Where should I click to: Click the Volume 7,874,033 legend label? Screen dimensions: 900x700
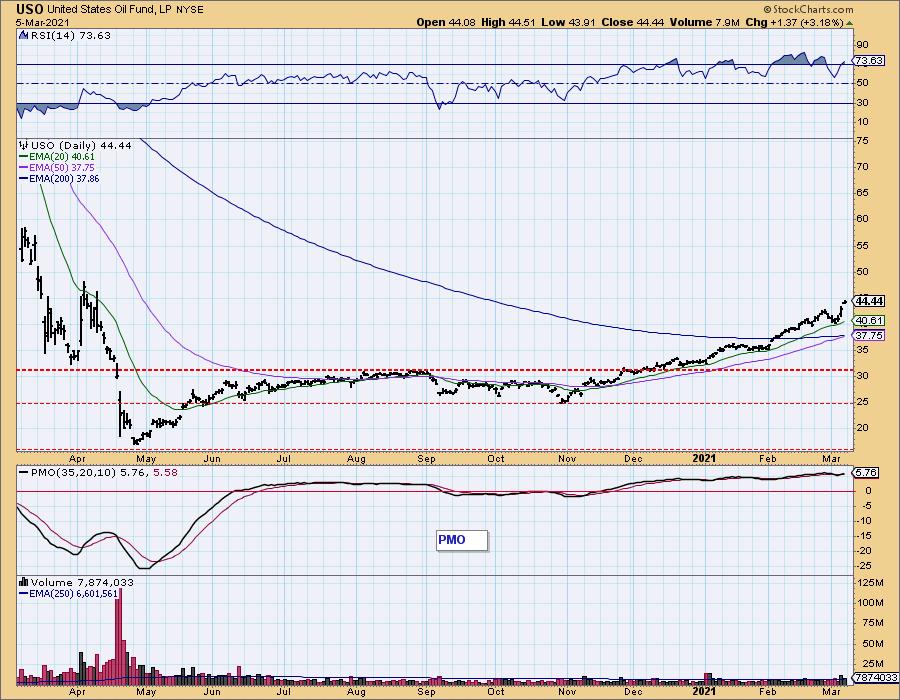coord(82,582)
